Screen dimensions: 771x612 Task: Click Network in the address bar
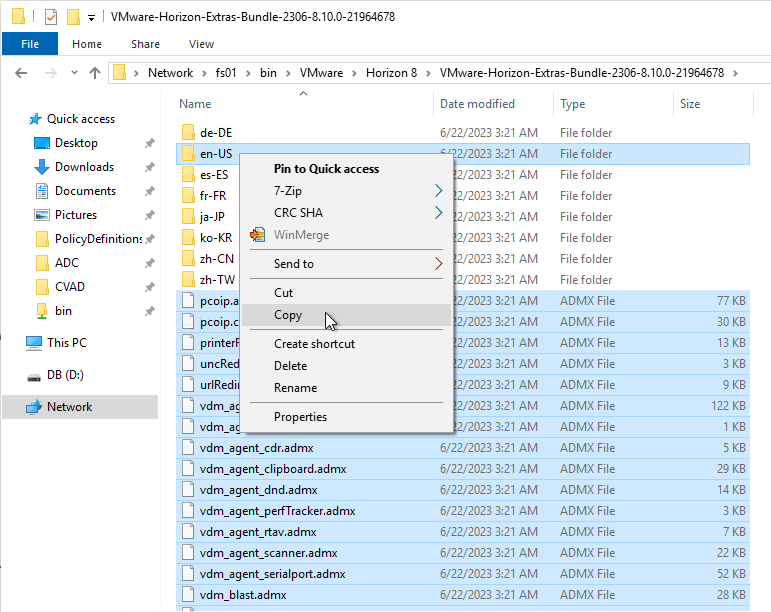pos(170,73)
